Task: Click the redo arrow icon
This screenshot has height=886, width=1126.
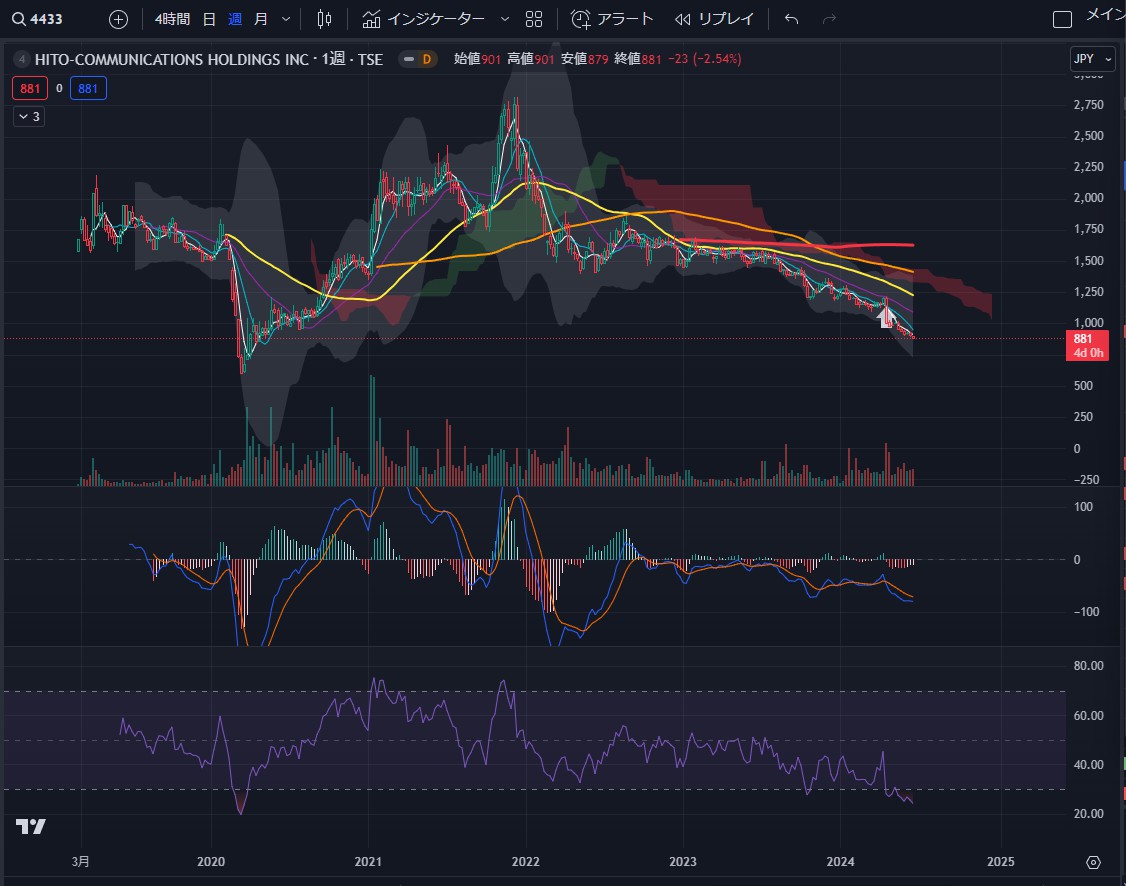Action: tap(829, 19)
